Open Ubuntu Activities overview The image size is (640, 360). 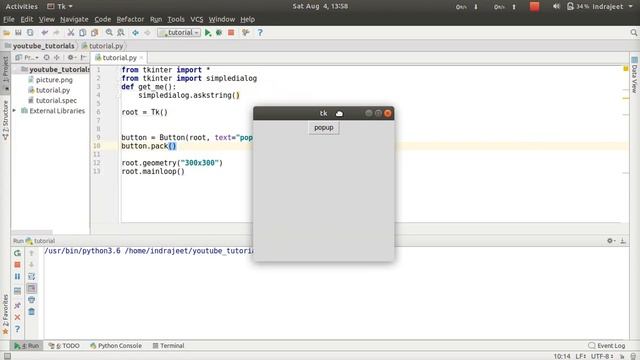click(21, 7)
